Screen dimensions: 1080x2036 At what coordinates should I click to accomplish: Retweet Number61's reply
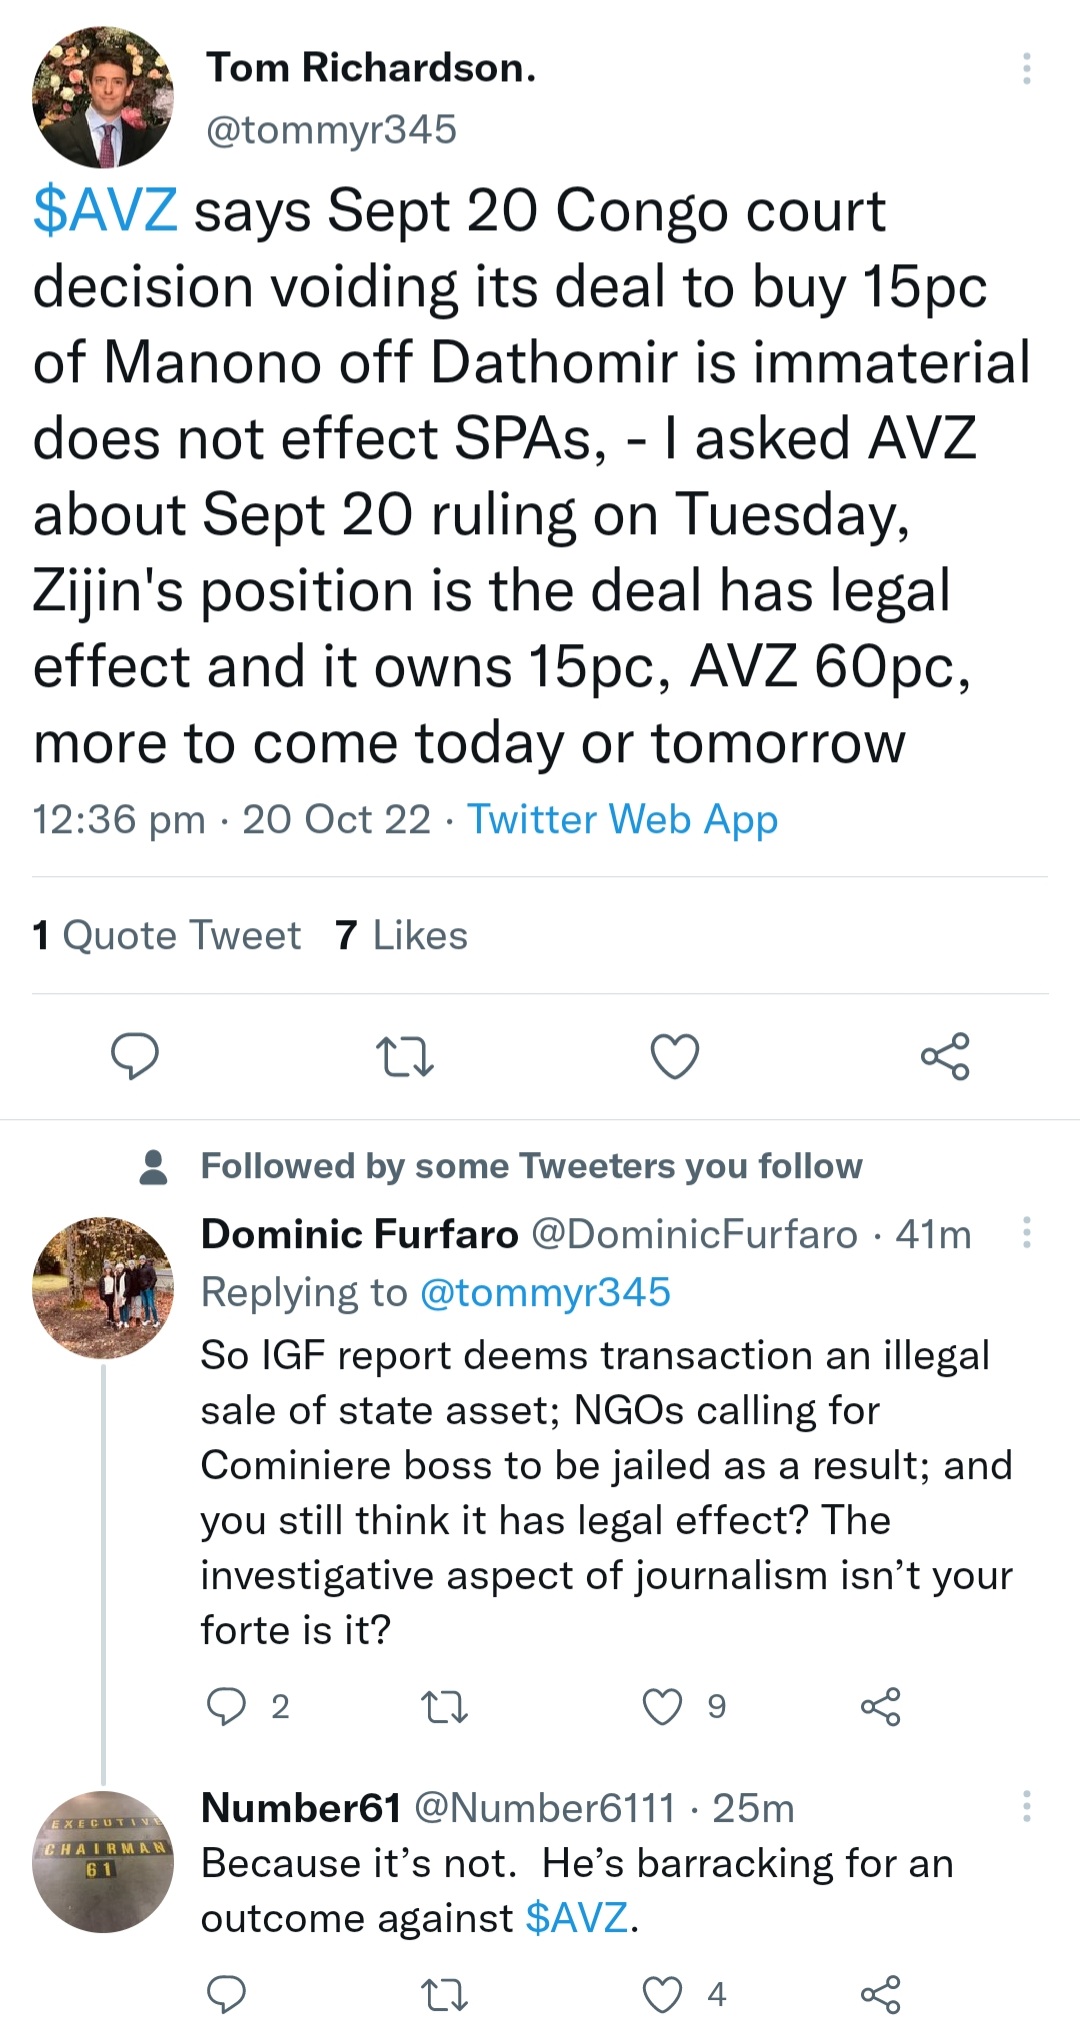(x=444, y=1994)
